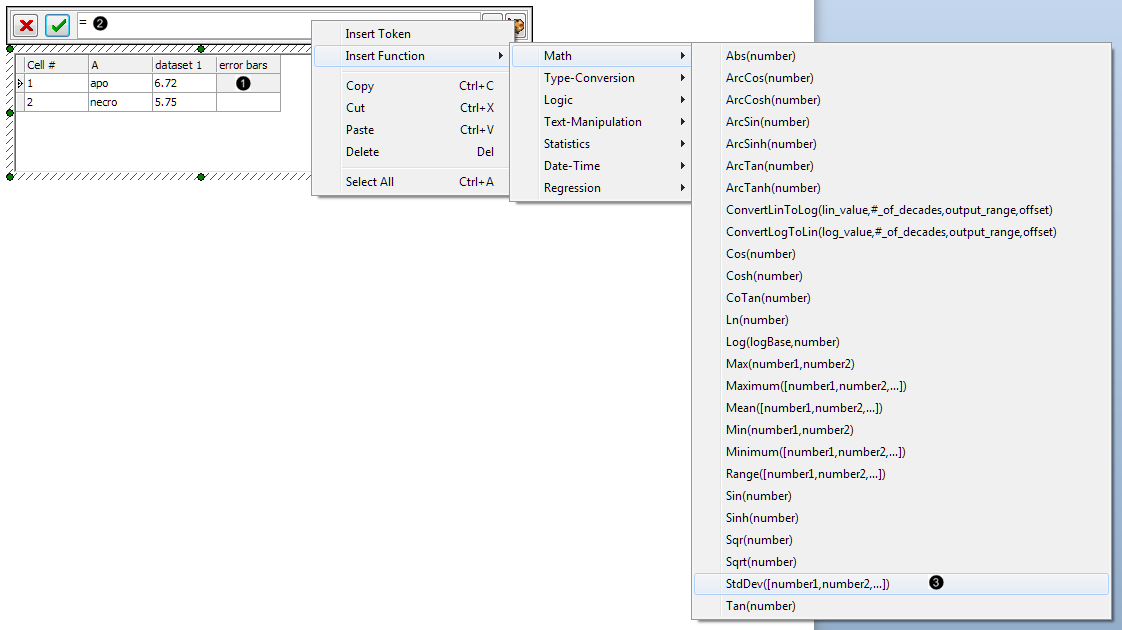Viewport: 1122px width, 630px height.
Task: Insert the Mean function
Action: (x=804, y=408)
